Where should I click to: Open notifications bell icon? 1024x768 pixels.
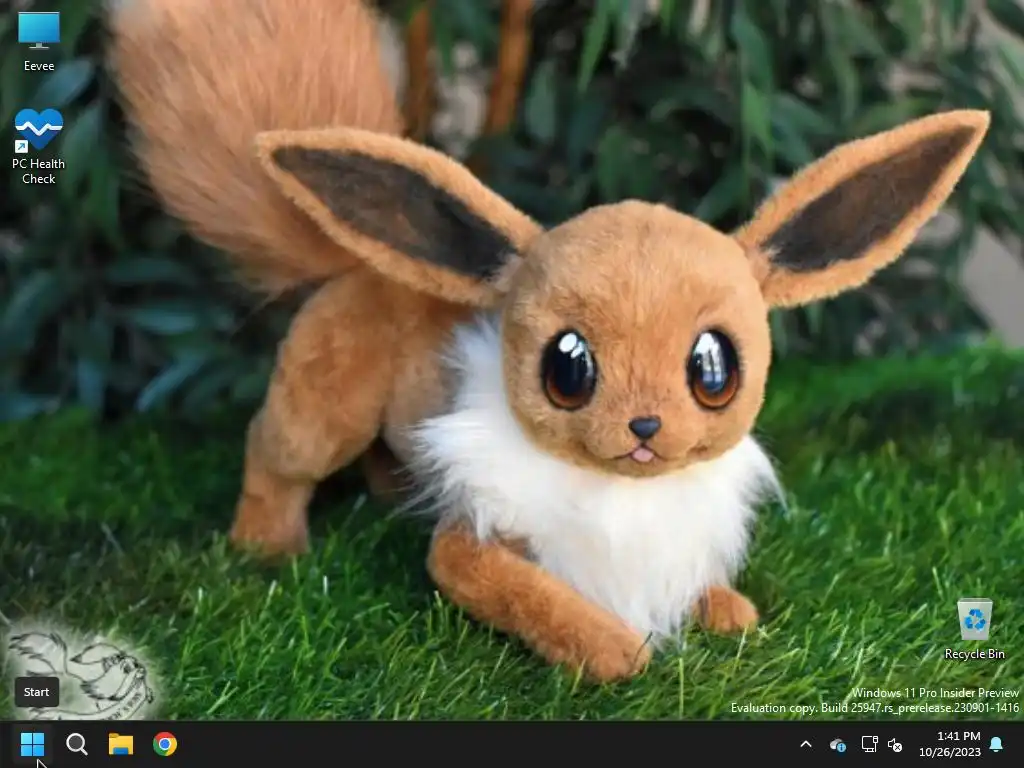click(x=997, y=744)
